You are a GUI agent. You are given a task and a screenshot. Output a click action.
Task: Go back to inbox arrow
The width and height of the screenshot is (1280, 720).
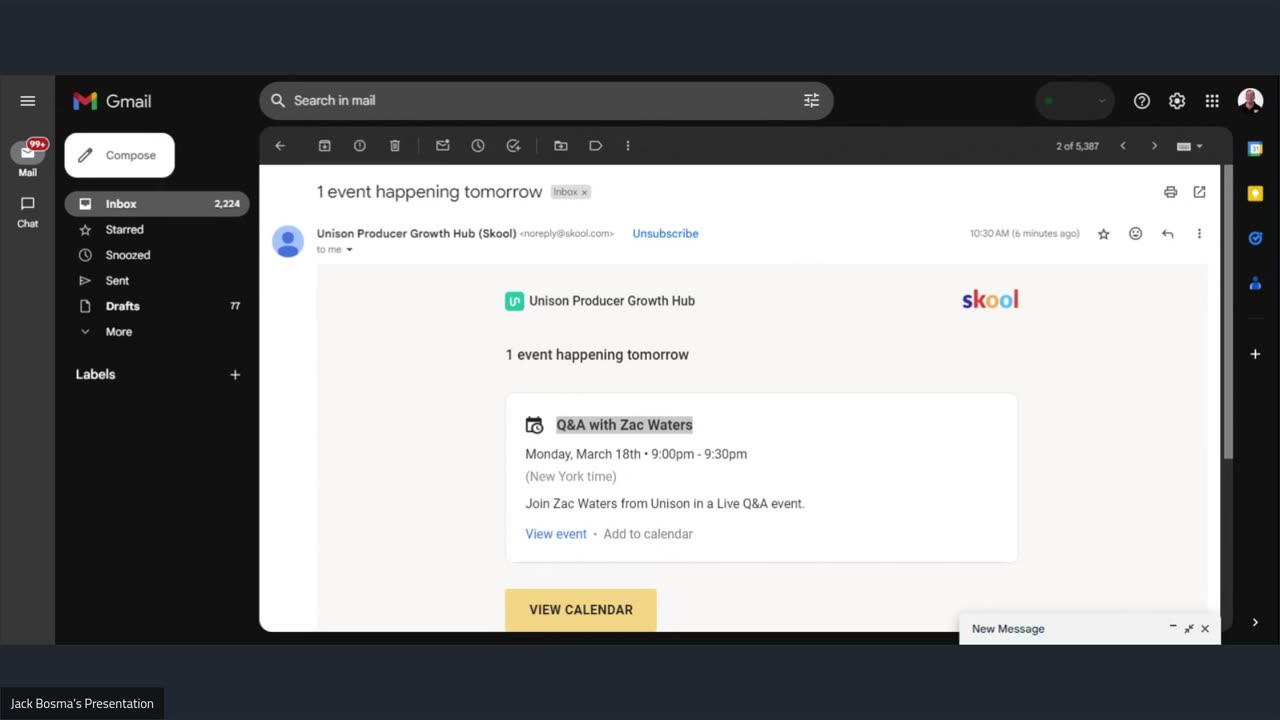coord(280,146)
